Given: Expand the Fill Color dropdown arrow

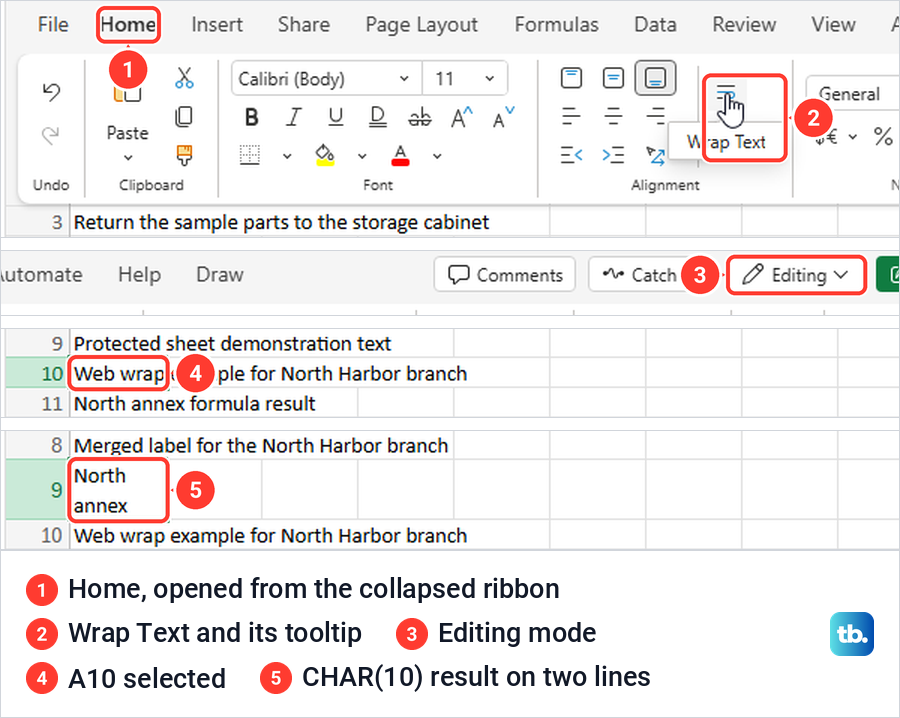Looking at the screenshot, I should coord(362,156).
